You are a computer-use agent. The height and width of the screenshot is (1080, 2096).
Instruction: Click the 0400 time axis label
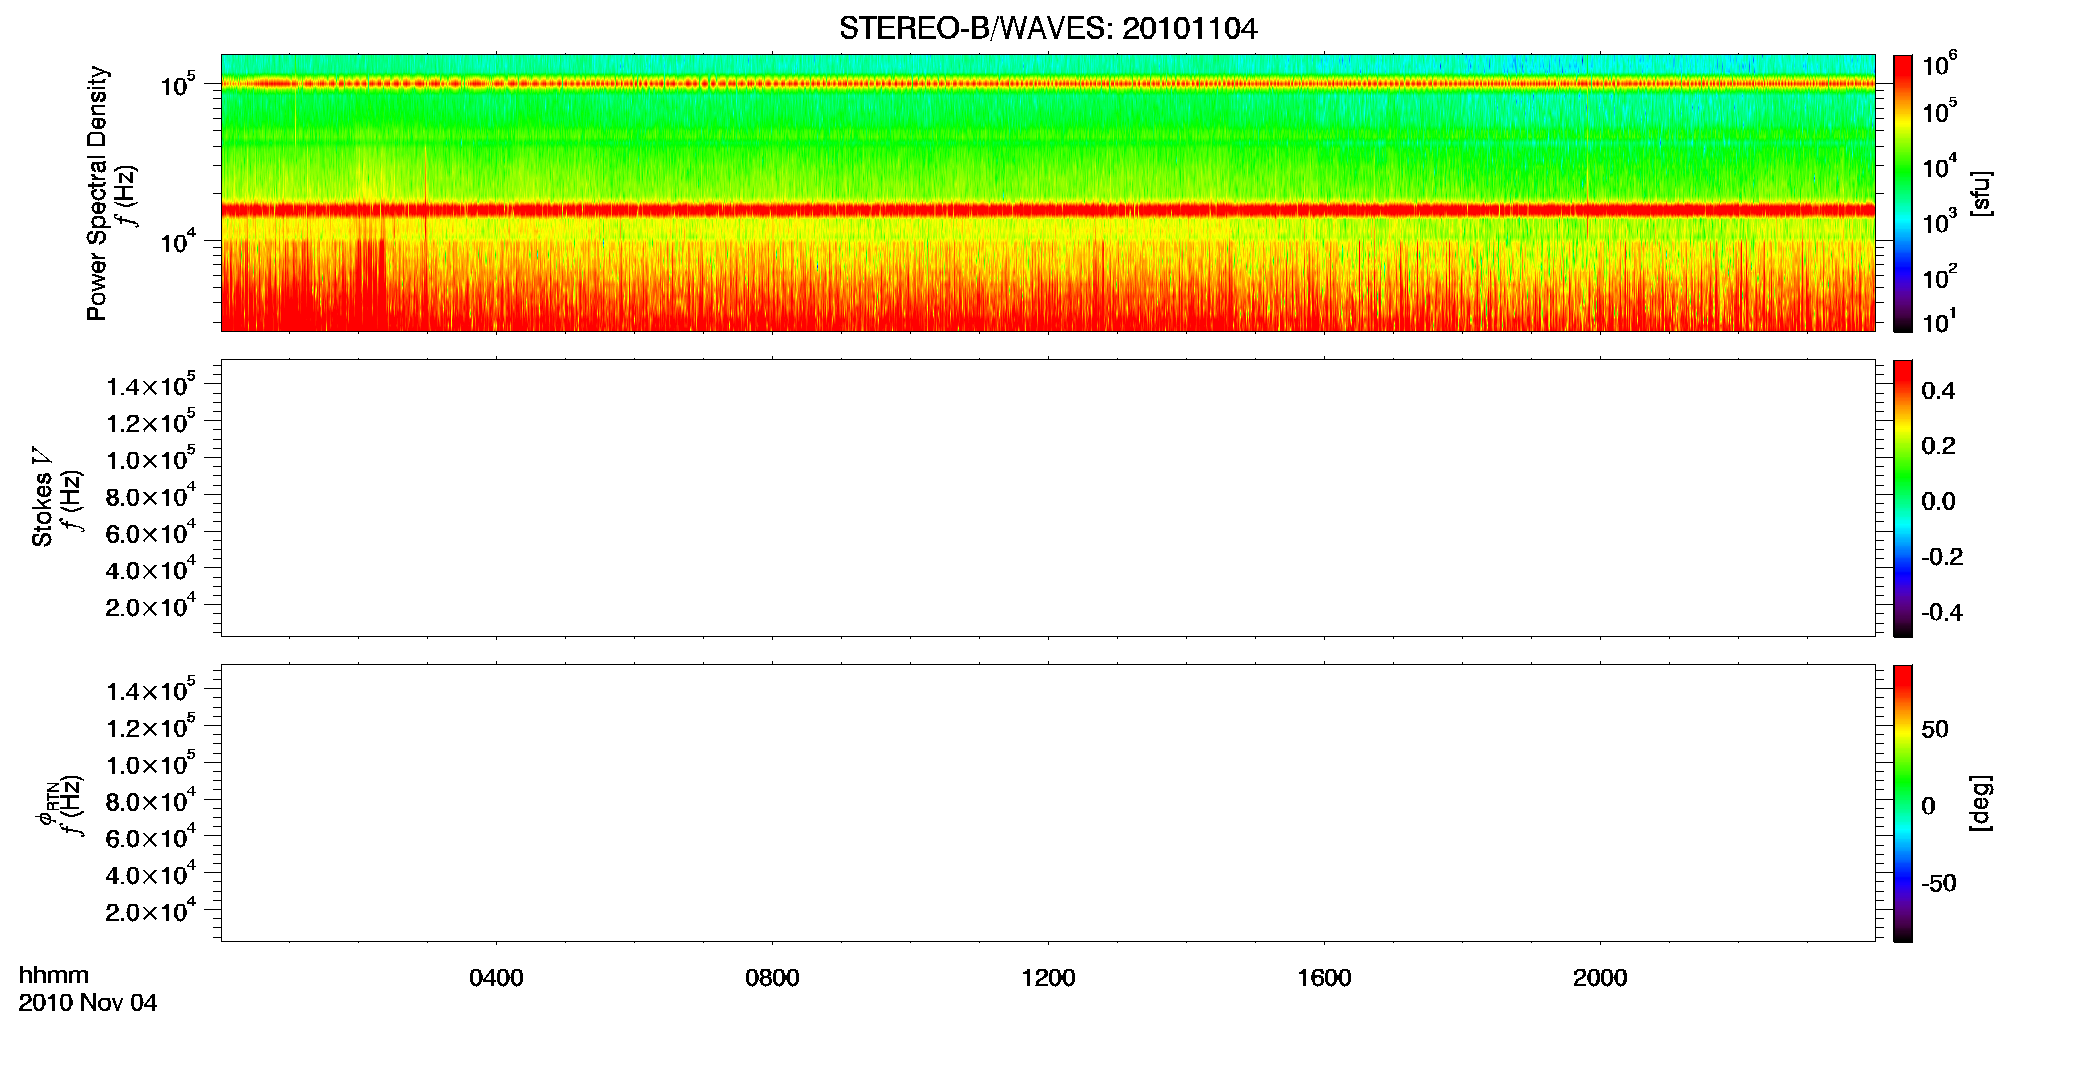click(496, 978)
